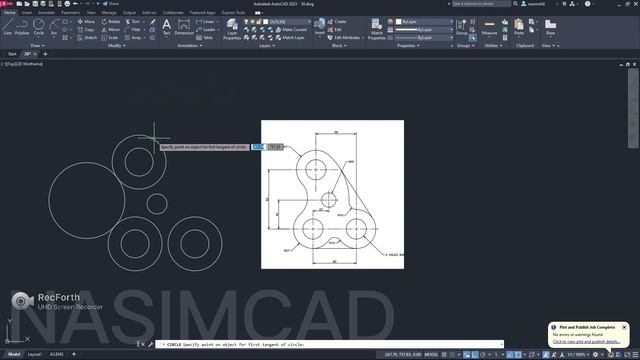Expand the Modify panel
The image size is (640, 360).
117,46
